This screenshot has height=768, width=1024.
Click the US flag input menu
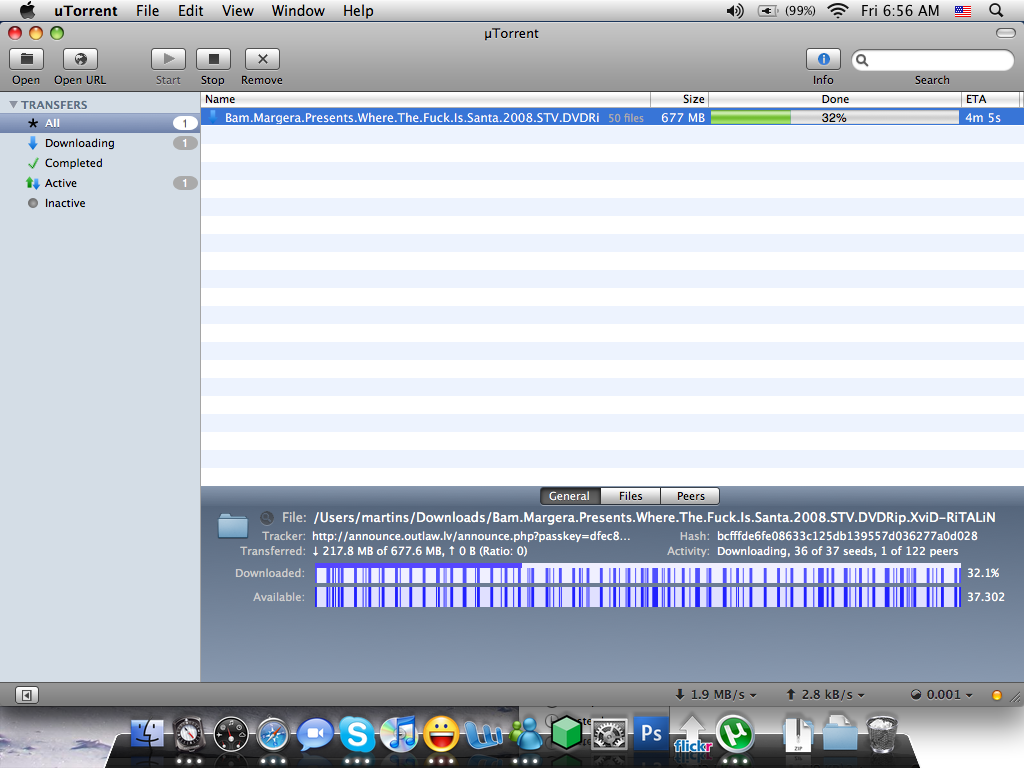[x=963, y=10]
